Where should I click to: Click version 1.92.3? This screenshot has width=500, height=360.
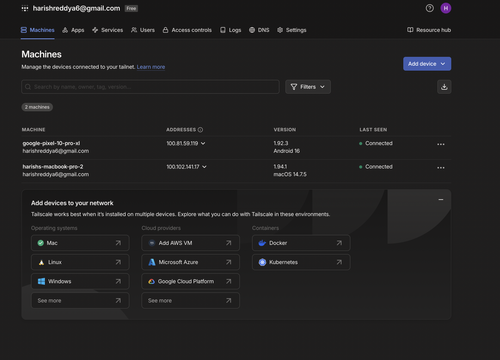click(x=281, y=143)
